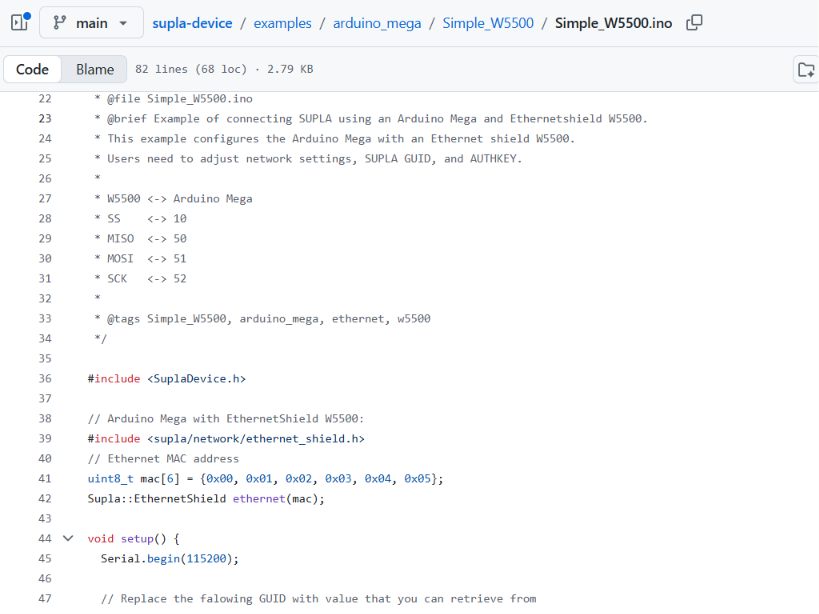The width and height of the screenshot is (819, 614).
Task: Click the '82 lines (68 loc)' file info
Action: pyautogui.click(x=191, y=69)
